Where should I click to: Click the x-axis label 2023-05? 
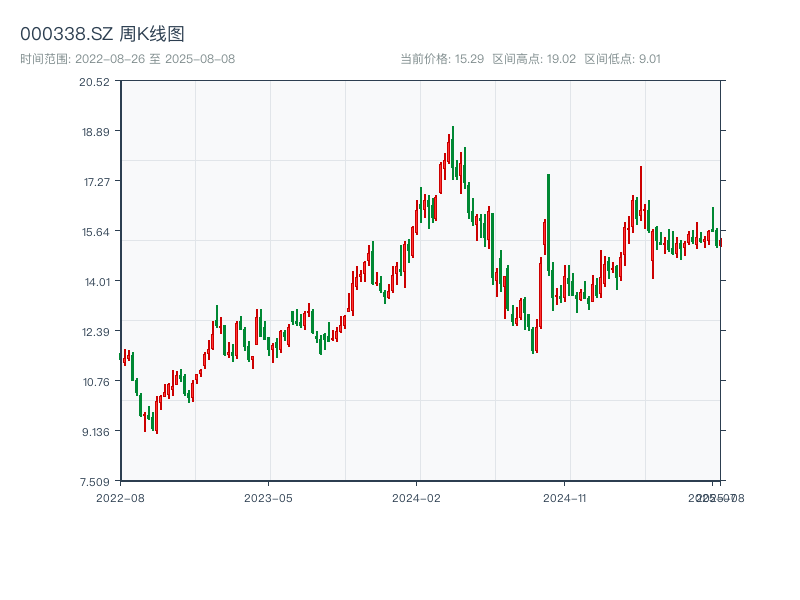(x=268, y=498)
